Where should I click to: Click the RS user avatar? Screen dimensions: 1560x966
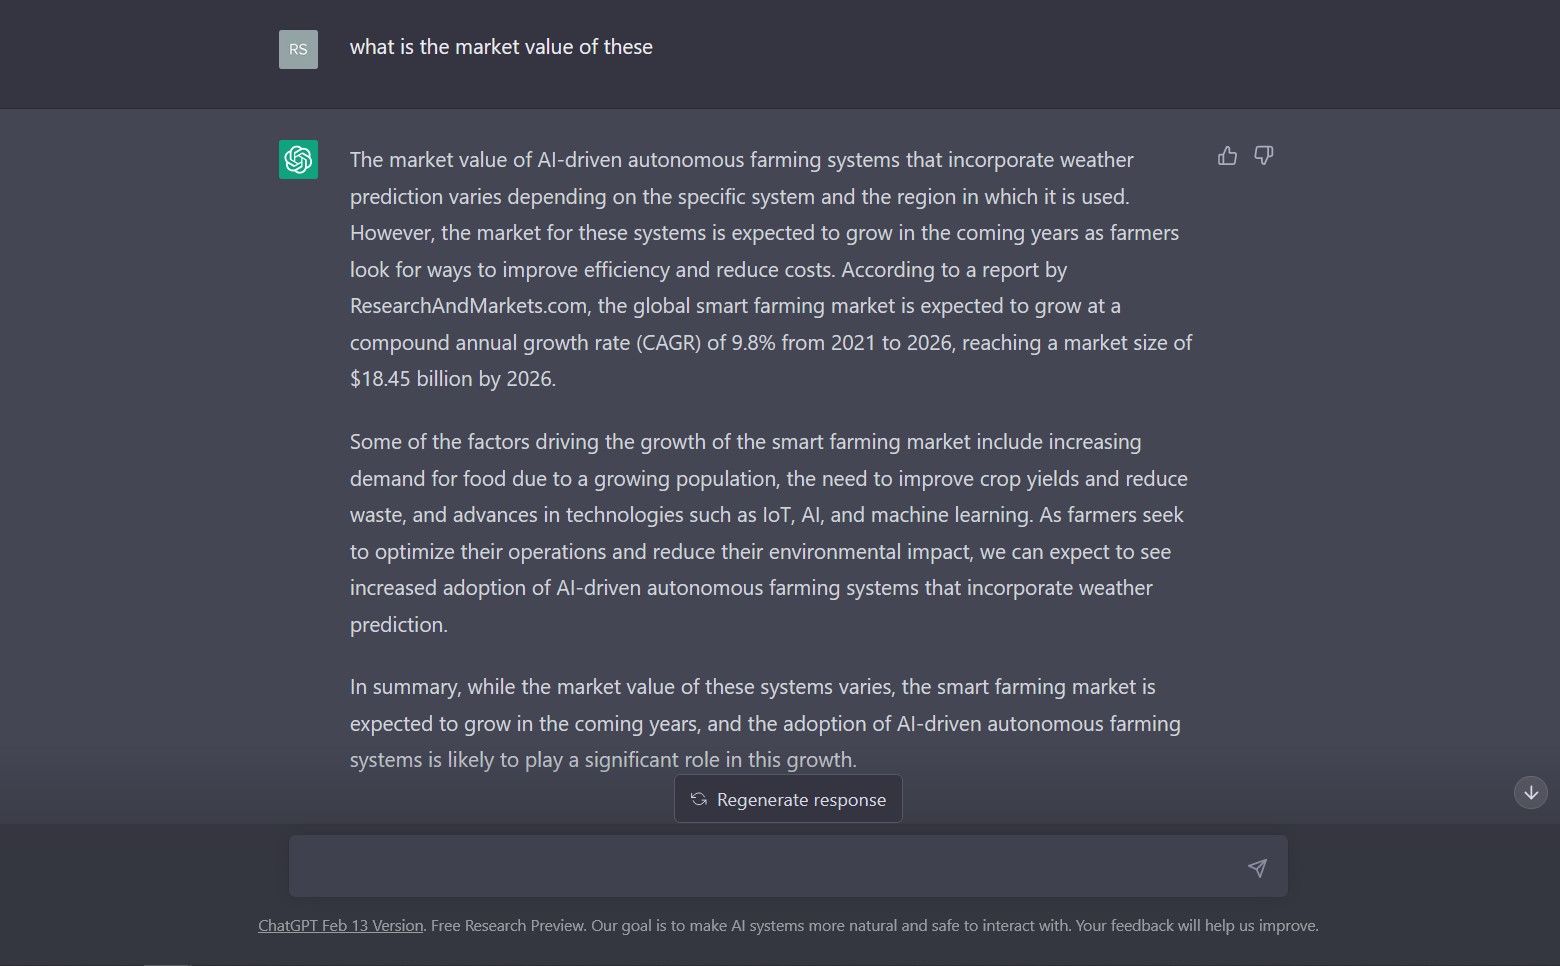click(x=298, y=49)
